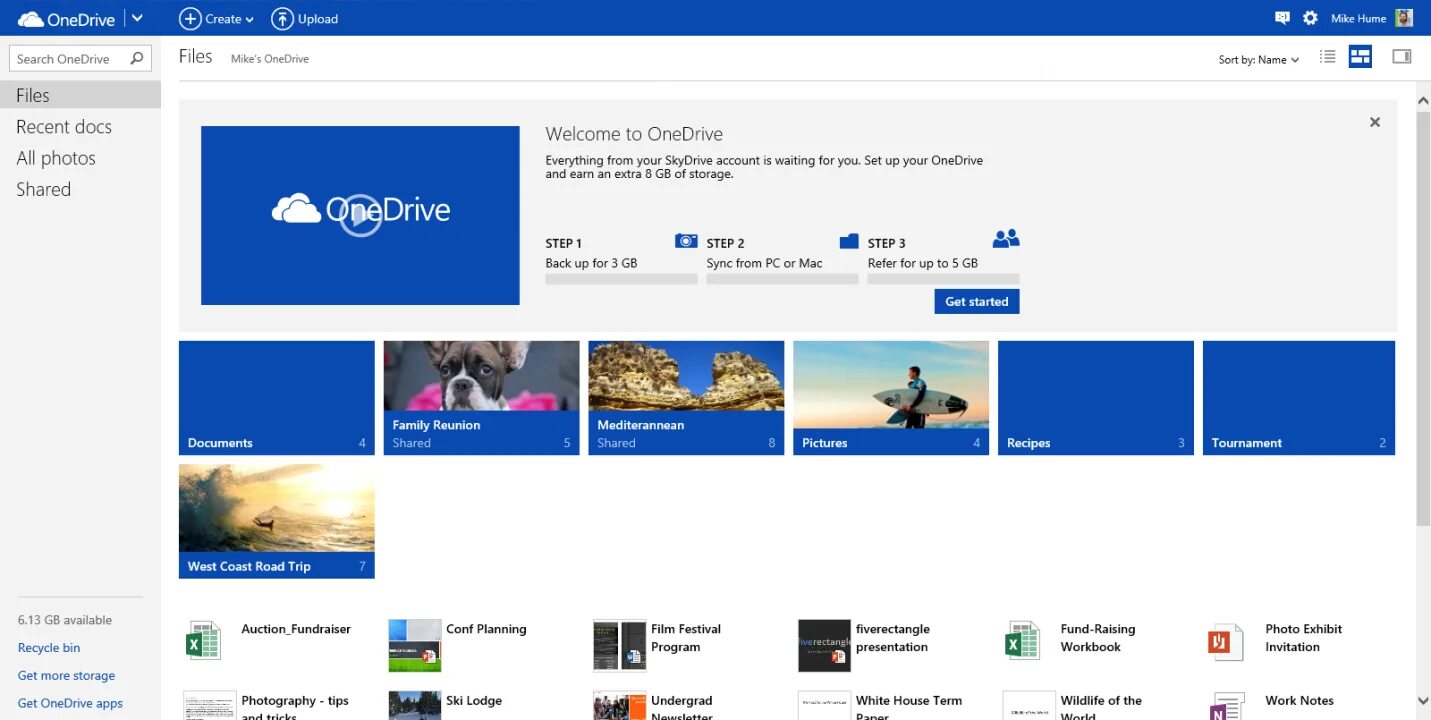This screenshot has width=1431, height=720.
Task: Click the Get OneDrive apps link
Action: pyautogui.click(x=70, y=703)
